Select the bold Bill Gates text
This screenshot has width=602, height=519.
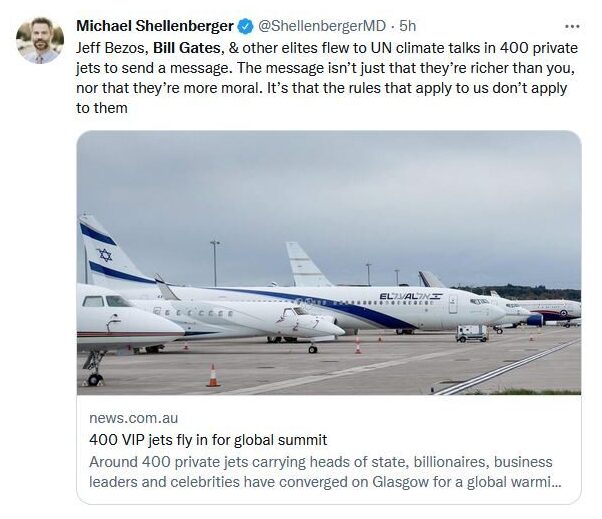pos(187,48)
